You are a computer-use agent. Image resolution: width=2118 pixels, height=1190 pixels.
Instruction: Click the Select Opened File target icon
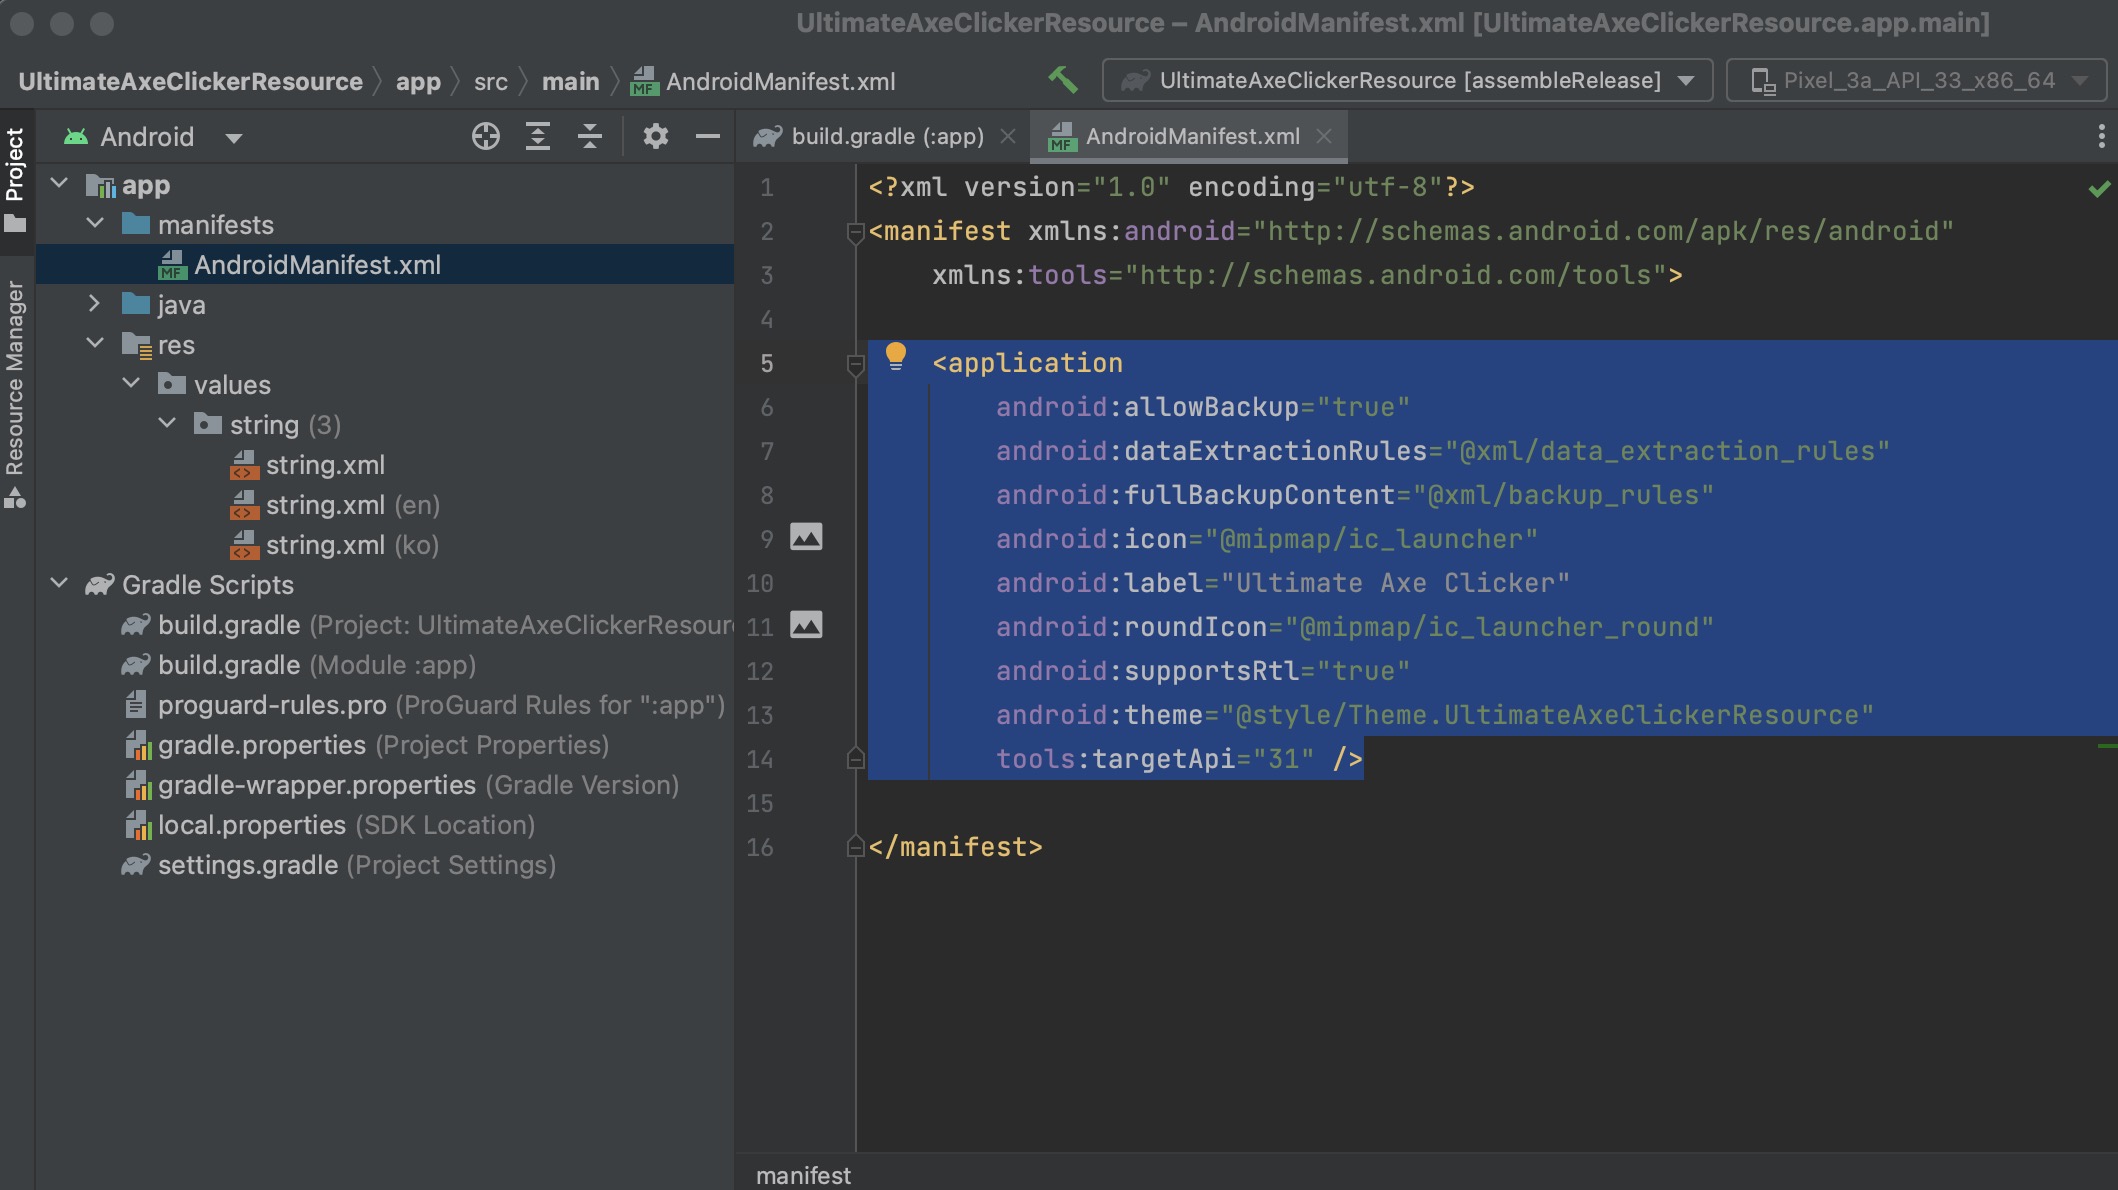(486, 136)
